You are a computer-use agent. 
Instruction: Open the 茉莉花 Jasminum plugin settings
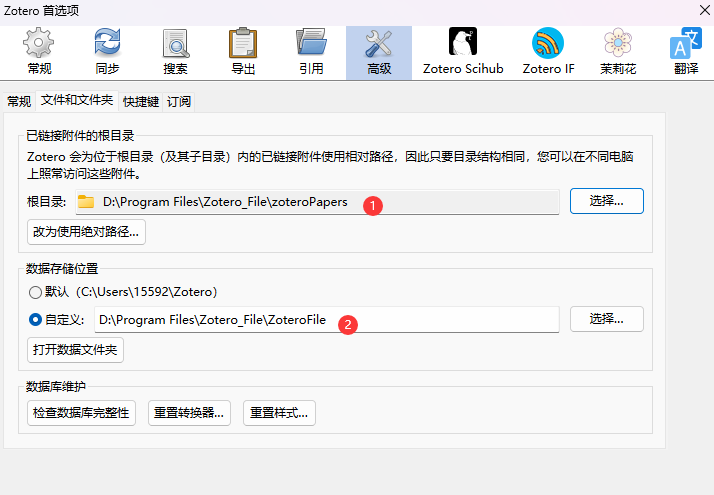click(x=618, y=52)
